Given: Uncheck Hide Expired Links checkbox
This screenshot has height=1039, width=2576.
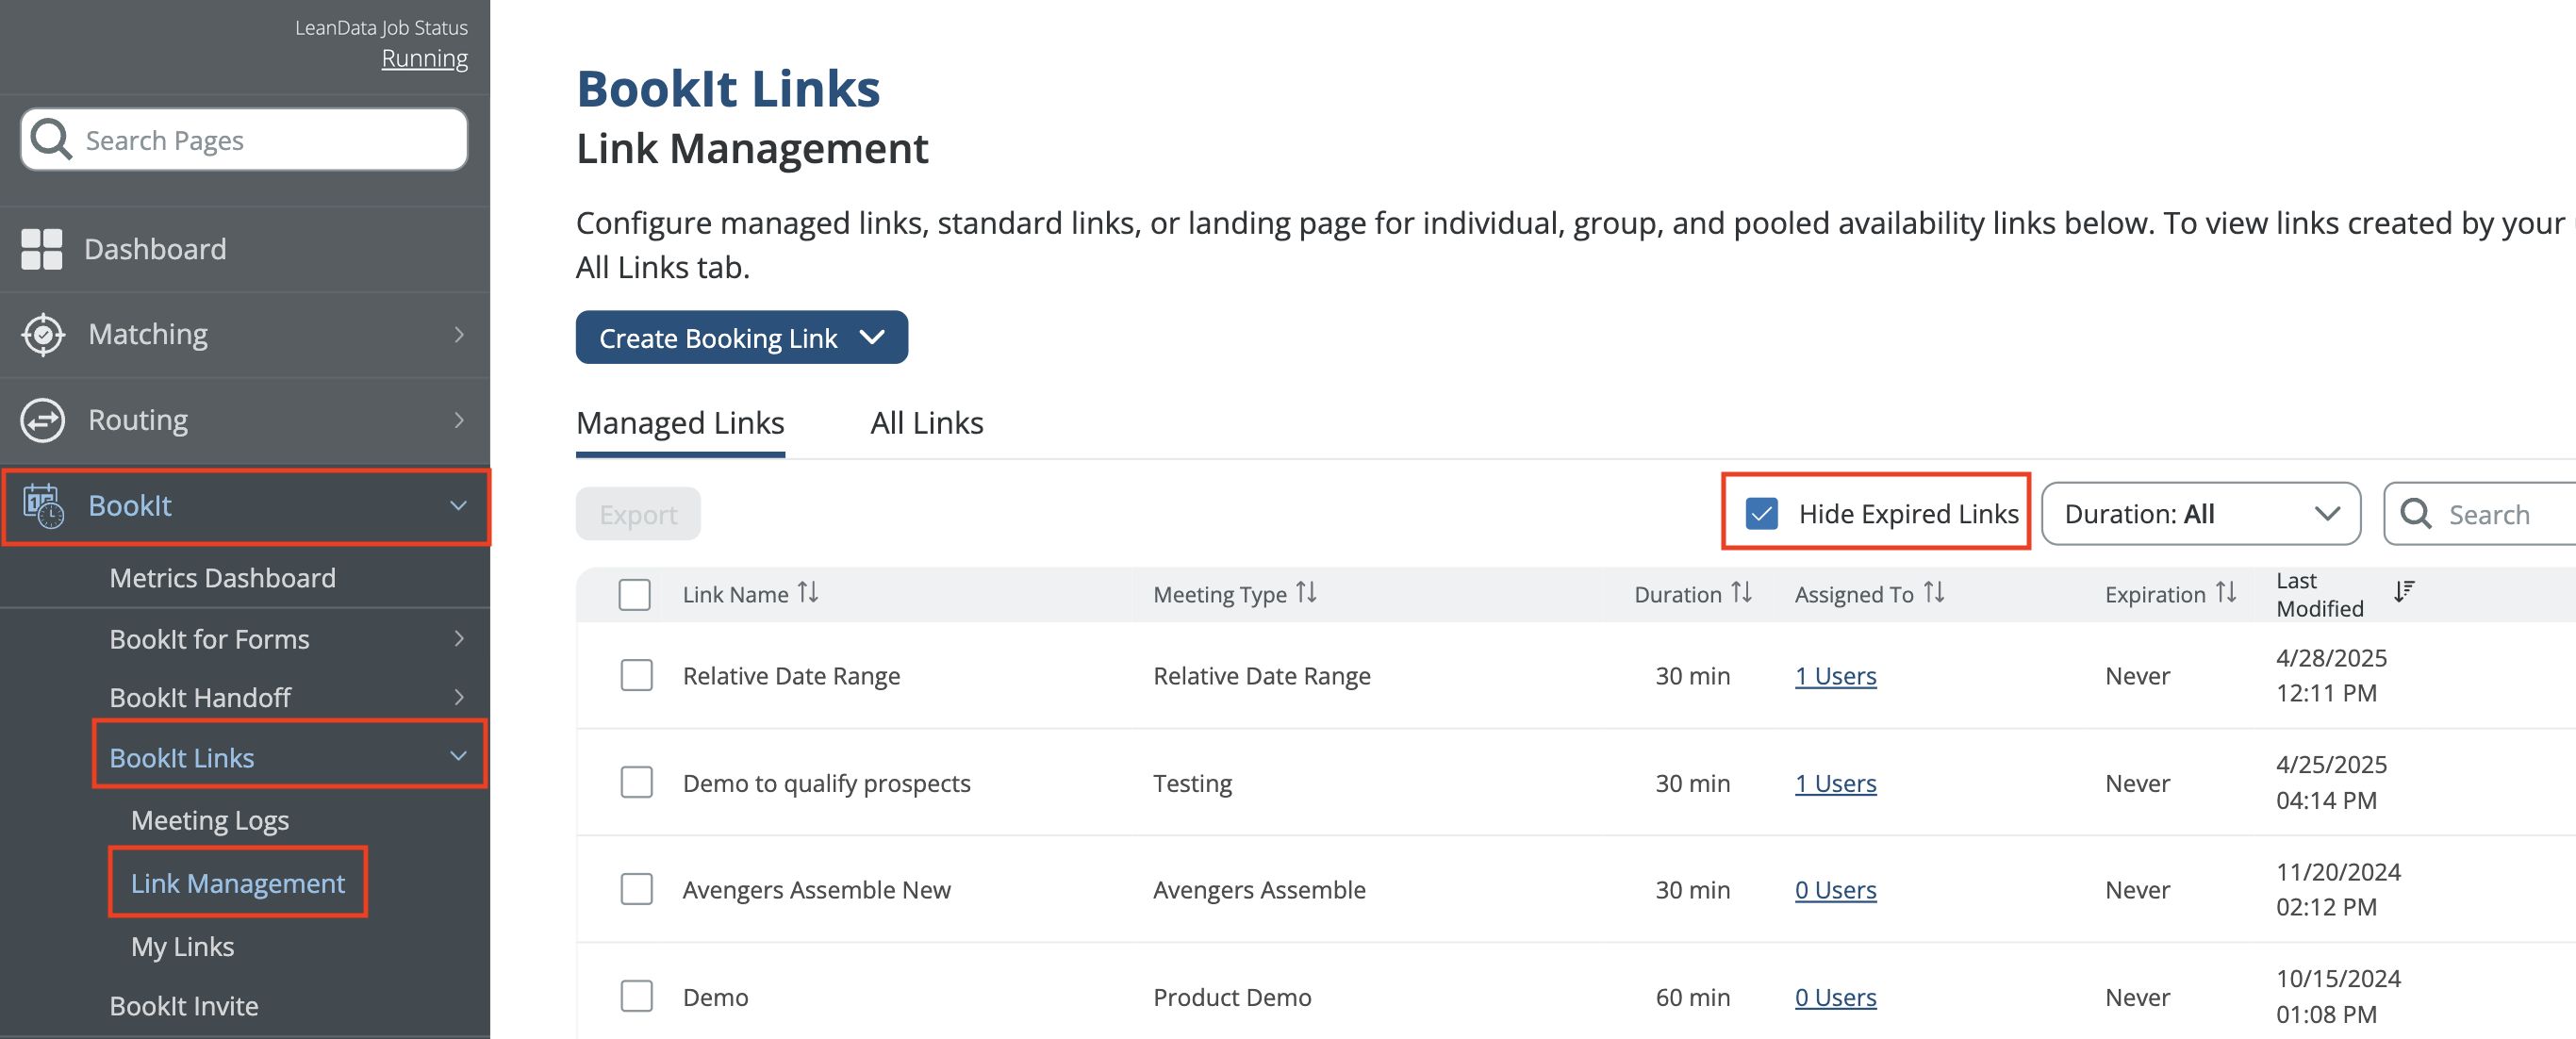Looking at the screenshot, I should tap(1761, 514).
